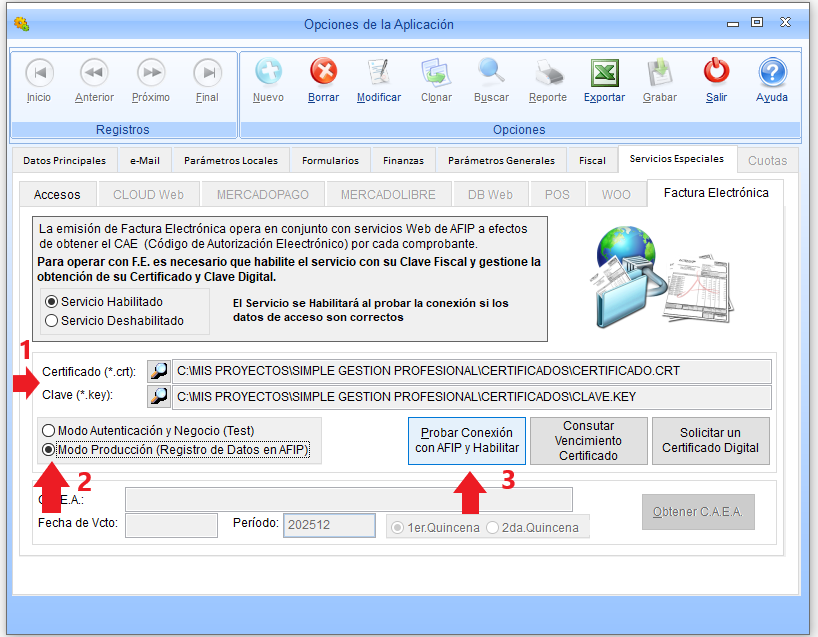Viewport: 818px width, 637px height.
Task: Open the Exportar Excel icon
Action: [604, 72]
